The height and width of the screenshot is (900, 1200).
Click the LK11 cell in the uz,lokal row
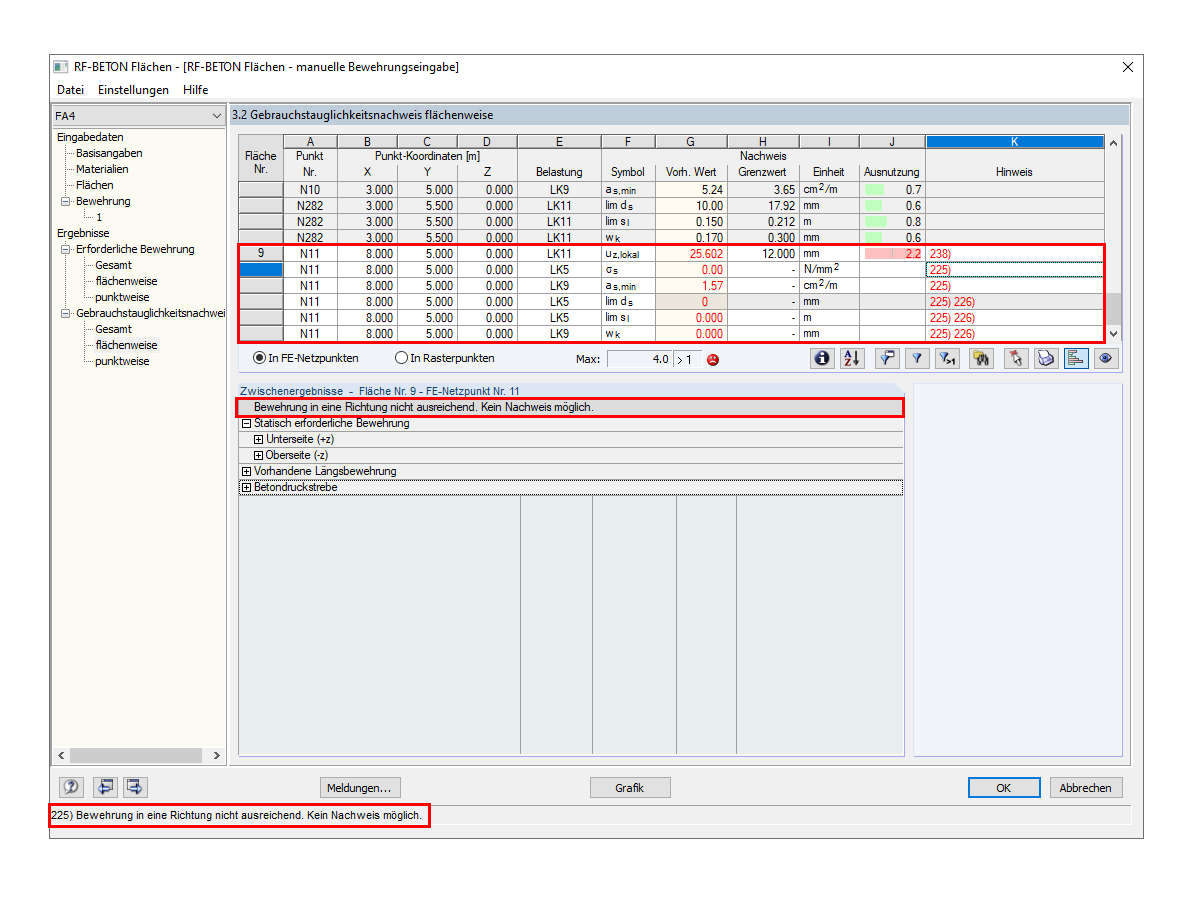coord(559,254)
